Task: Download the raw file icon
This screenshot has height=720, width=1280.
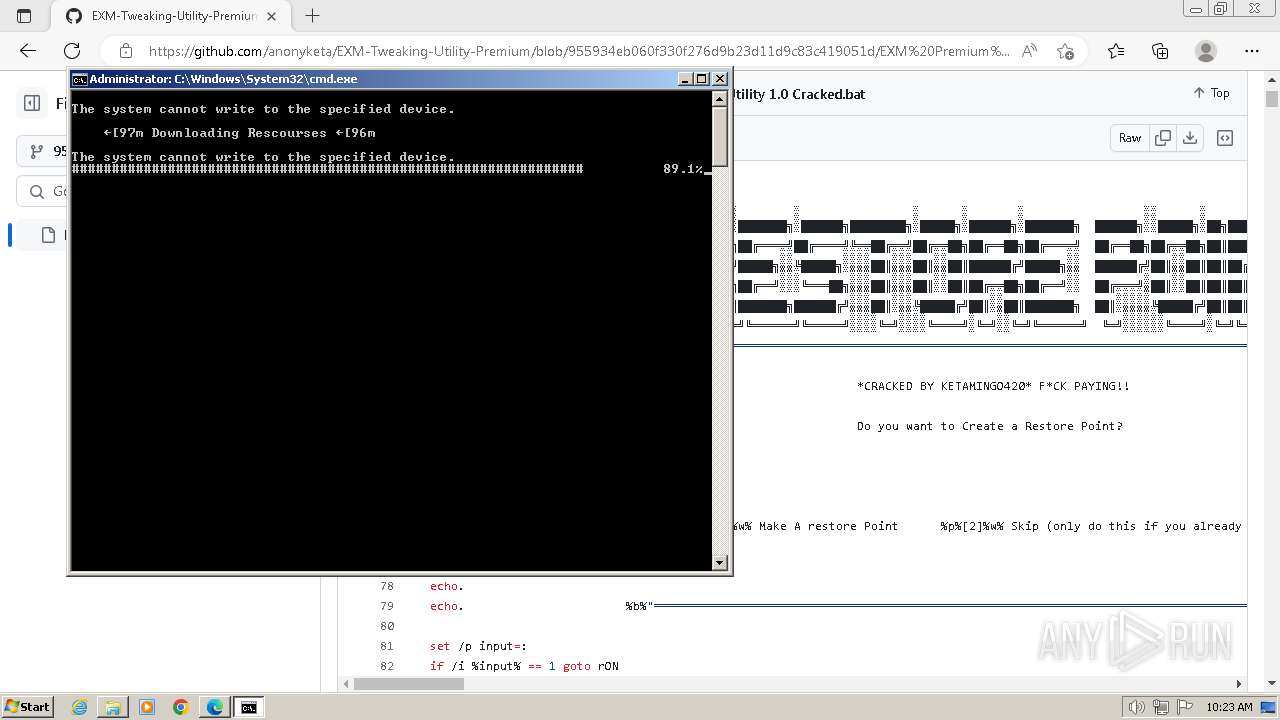Action: coord(1190,138)
